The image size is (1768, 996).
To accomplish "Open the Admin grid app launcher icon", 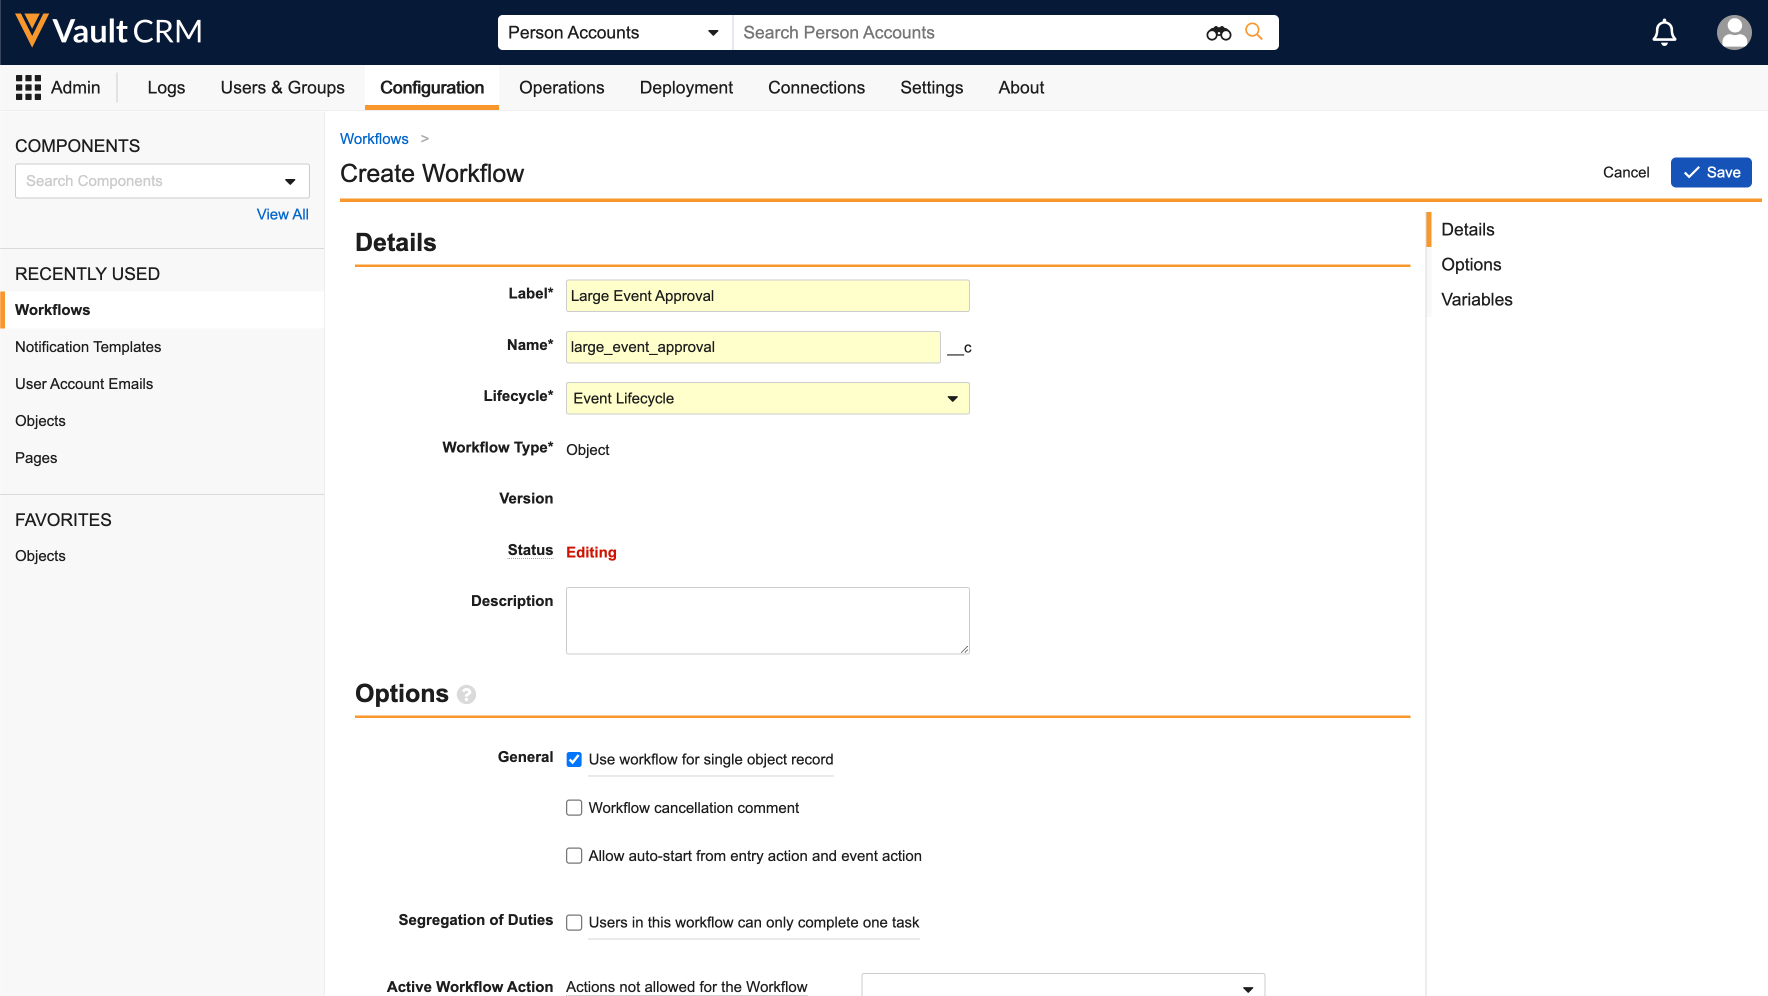I will click(28, 88).
